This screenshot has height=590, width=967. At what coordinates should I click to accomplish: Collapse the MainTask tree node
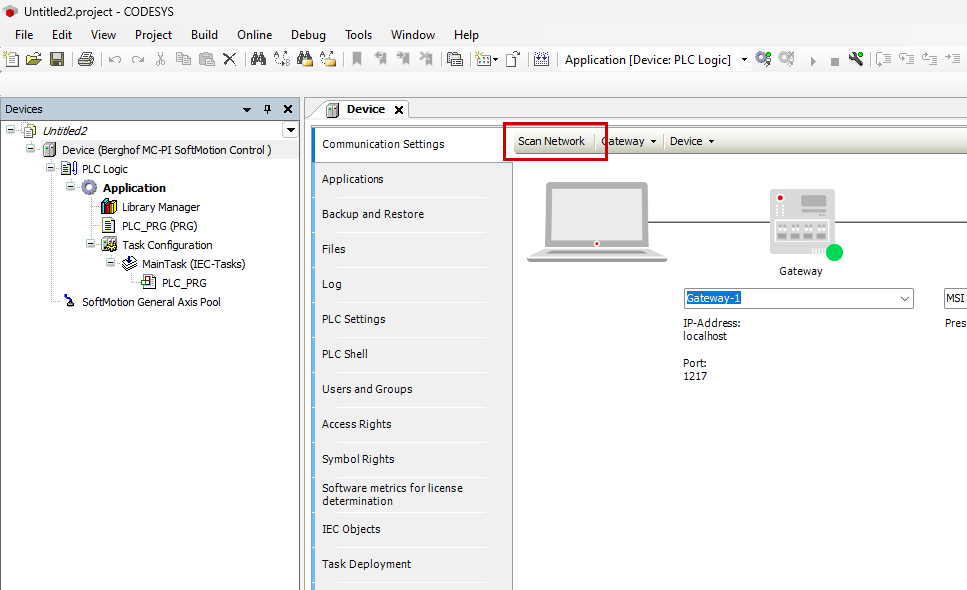(110, 263)
